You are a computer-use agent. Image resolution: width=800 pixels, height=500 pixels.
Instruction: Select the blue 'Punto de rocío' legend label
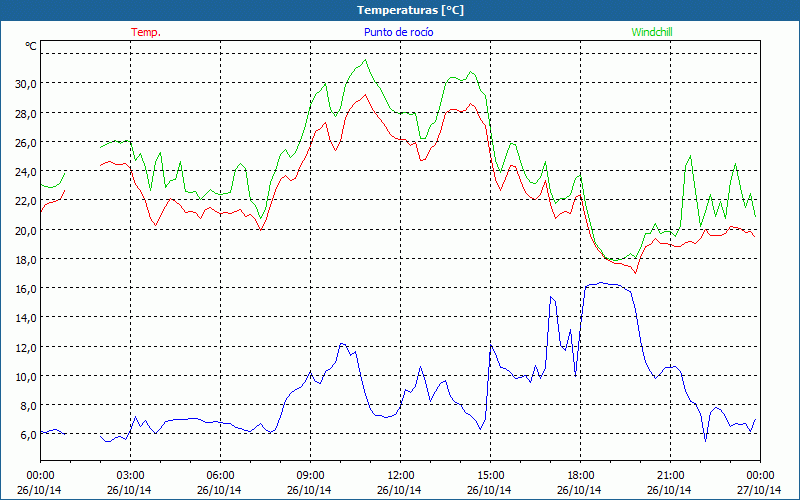[x=398, y=32]
